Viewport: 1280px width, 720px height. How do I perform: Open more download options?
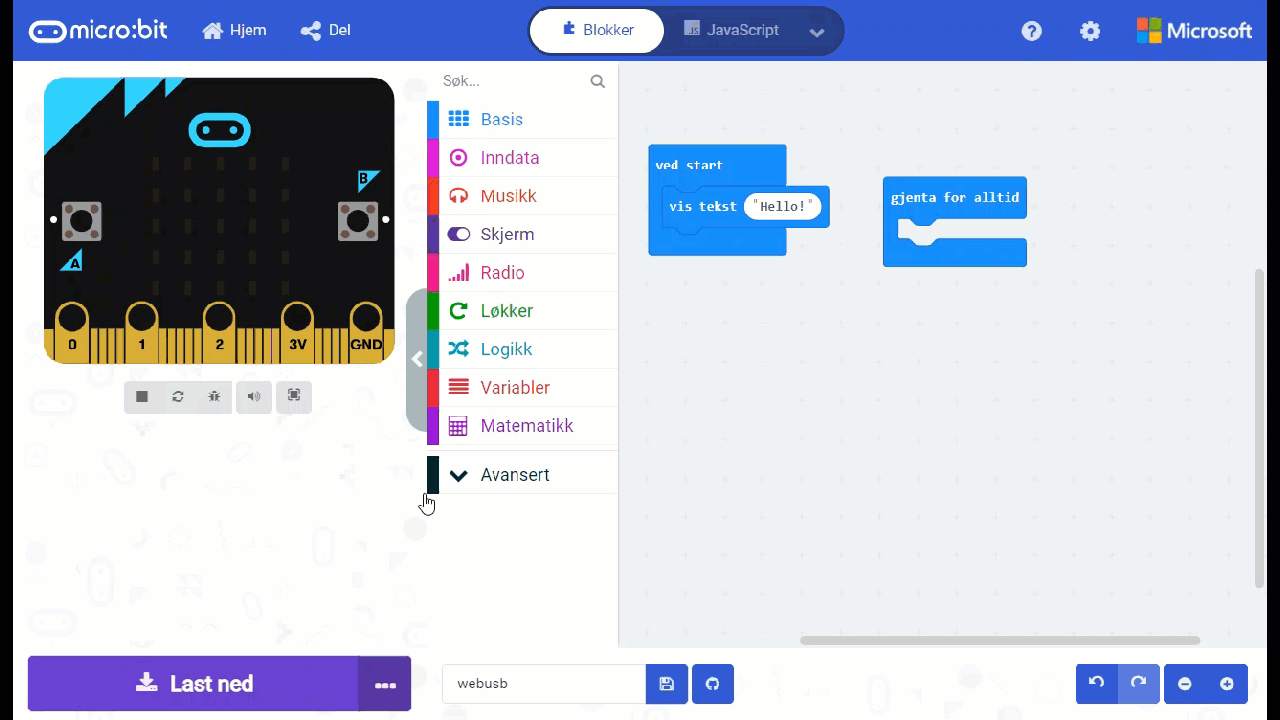coord(385,684)
